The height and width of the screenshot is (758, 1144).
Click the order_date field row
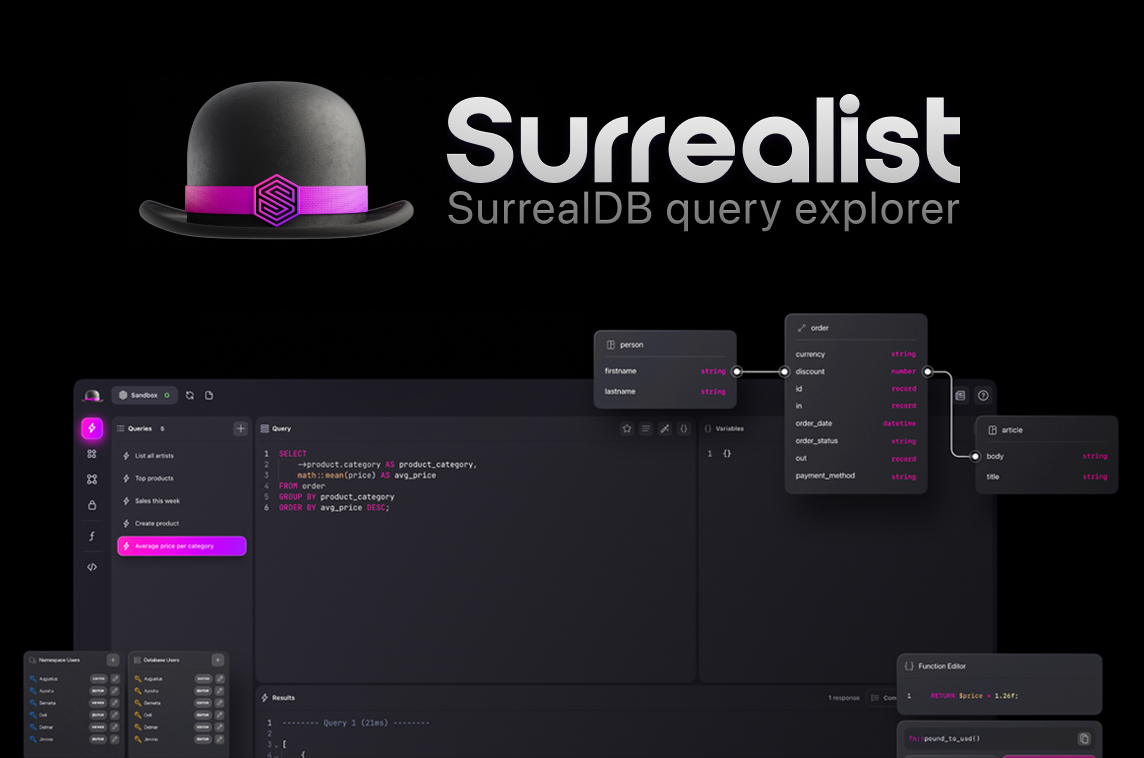(x=855, y=424)
